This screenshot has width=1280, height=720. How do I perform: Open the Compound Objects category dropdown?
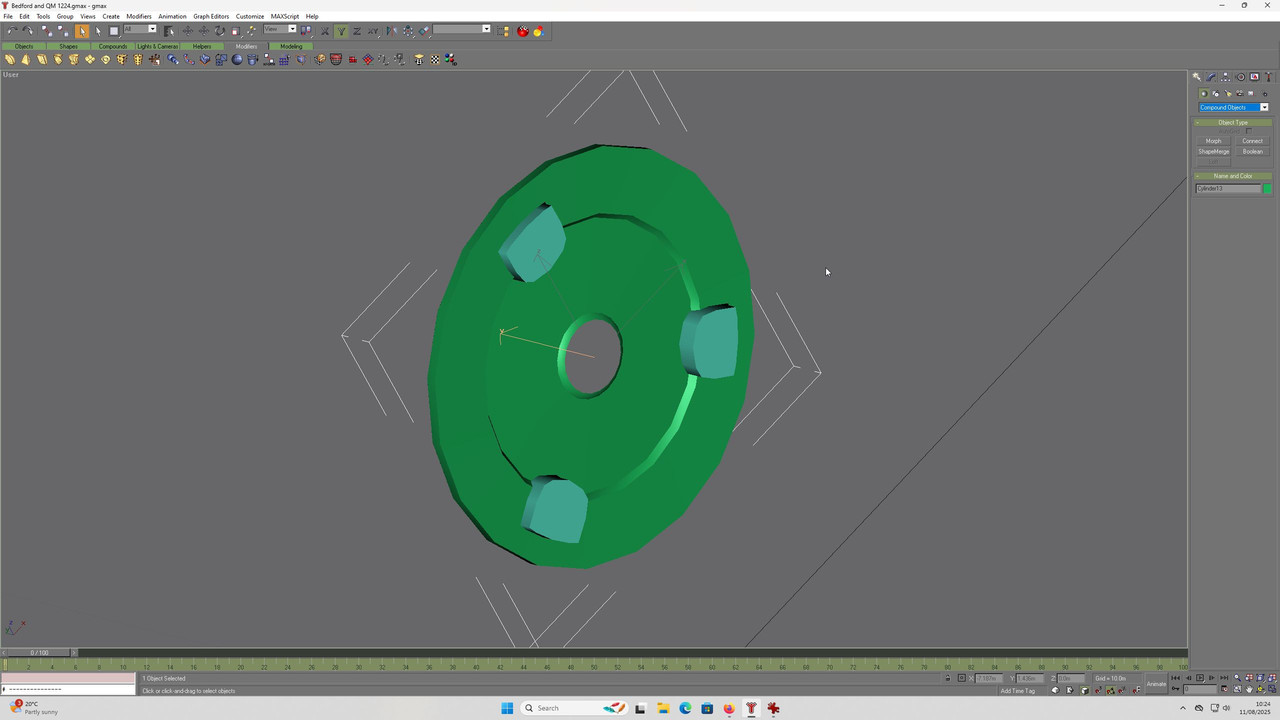click(1264, 107)
